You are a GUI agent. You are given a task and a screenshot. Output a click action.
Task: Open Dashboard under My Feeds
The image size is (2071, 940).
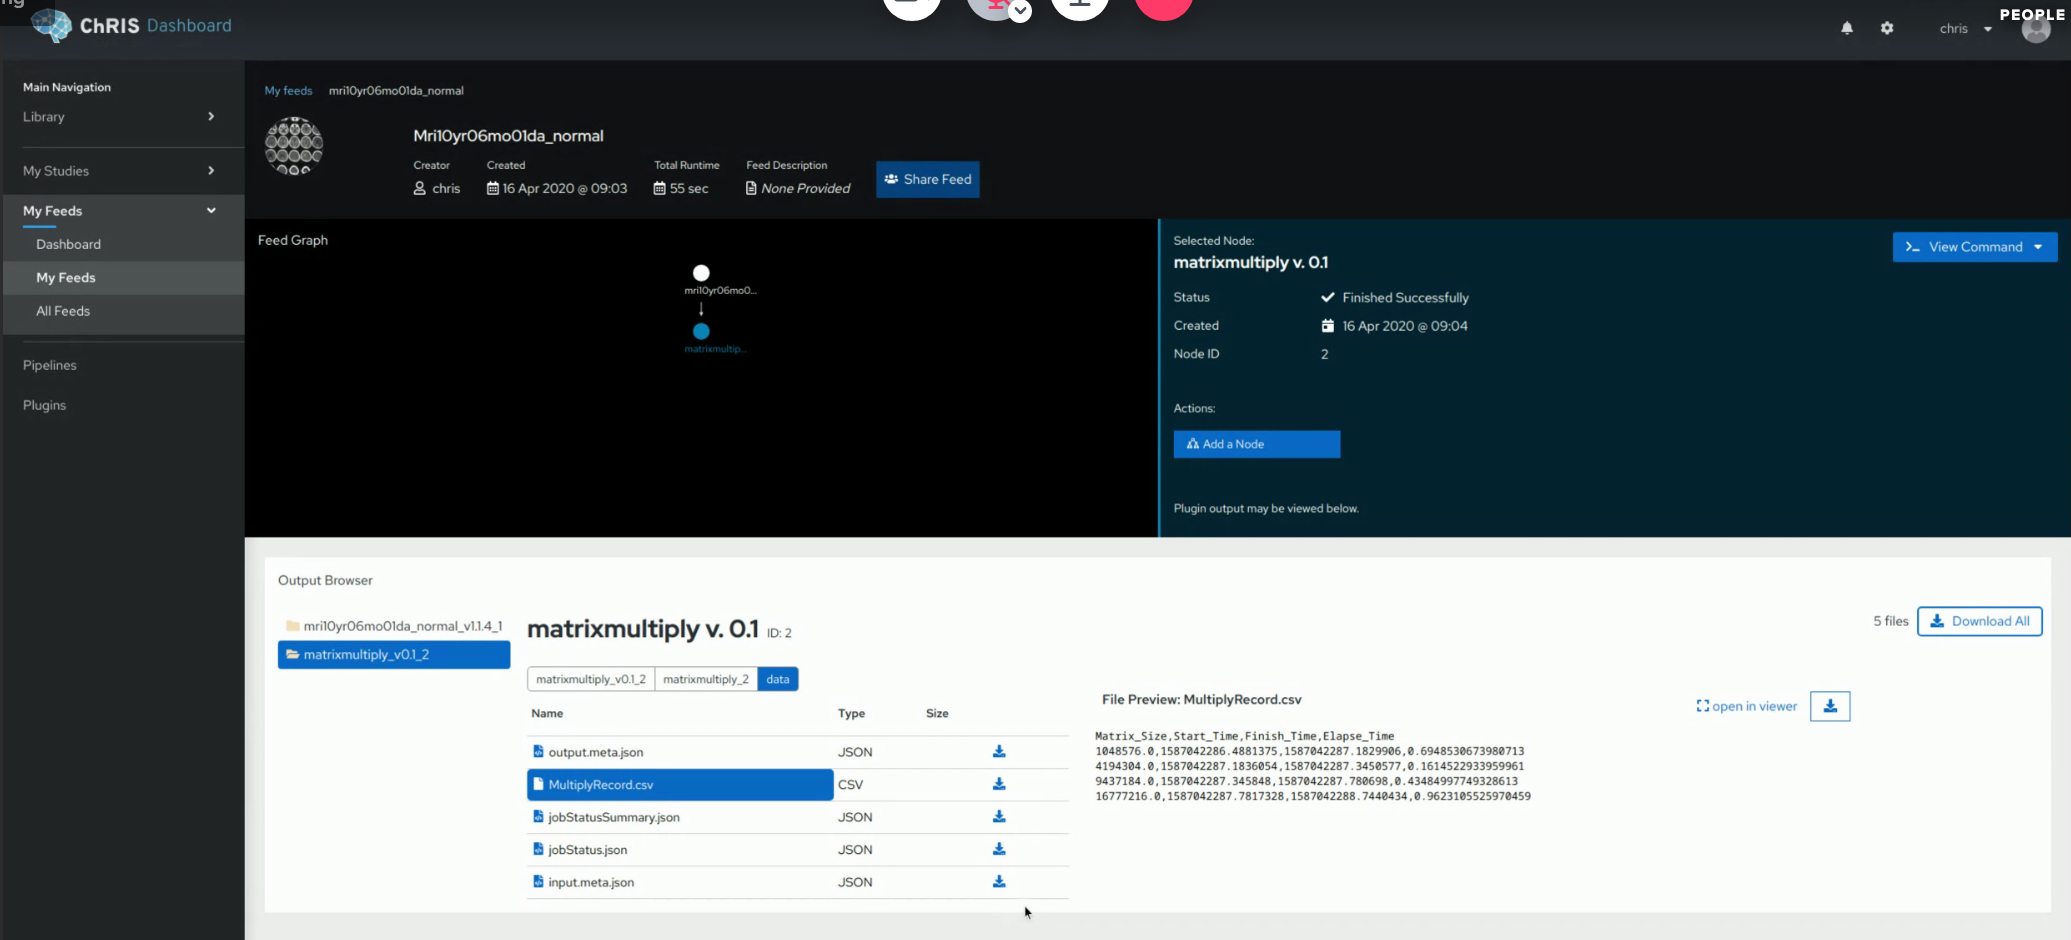click(x=68, y=244)
